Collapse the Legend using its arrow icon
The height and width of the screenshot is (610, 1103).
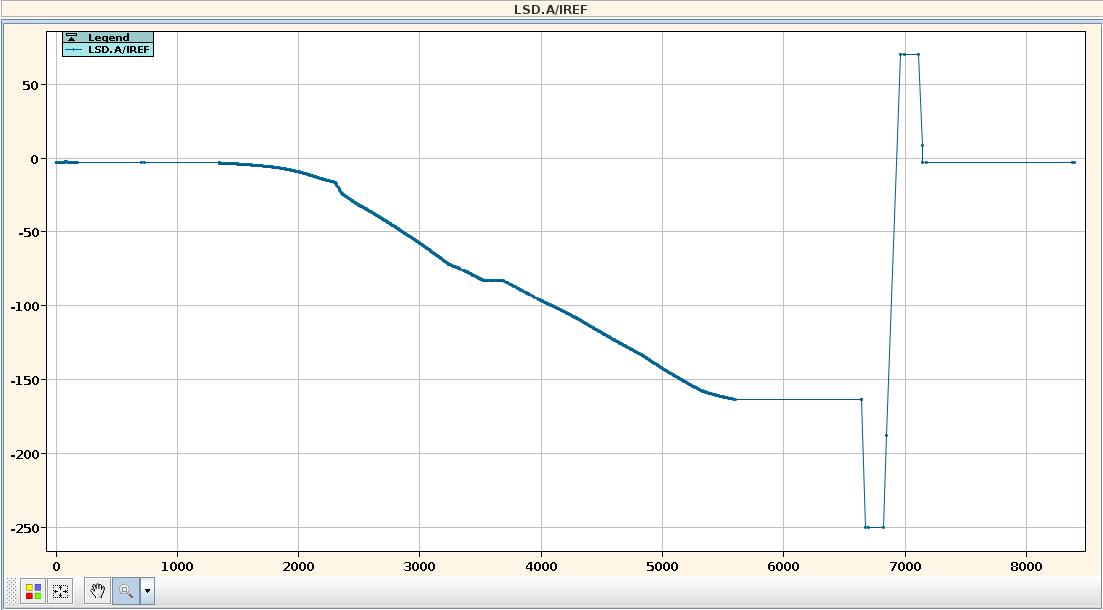click(71, 38)
